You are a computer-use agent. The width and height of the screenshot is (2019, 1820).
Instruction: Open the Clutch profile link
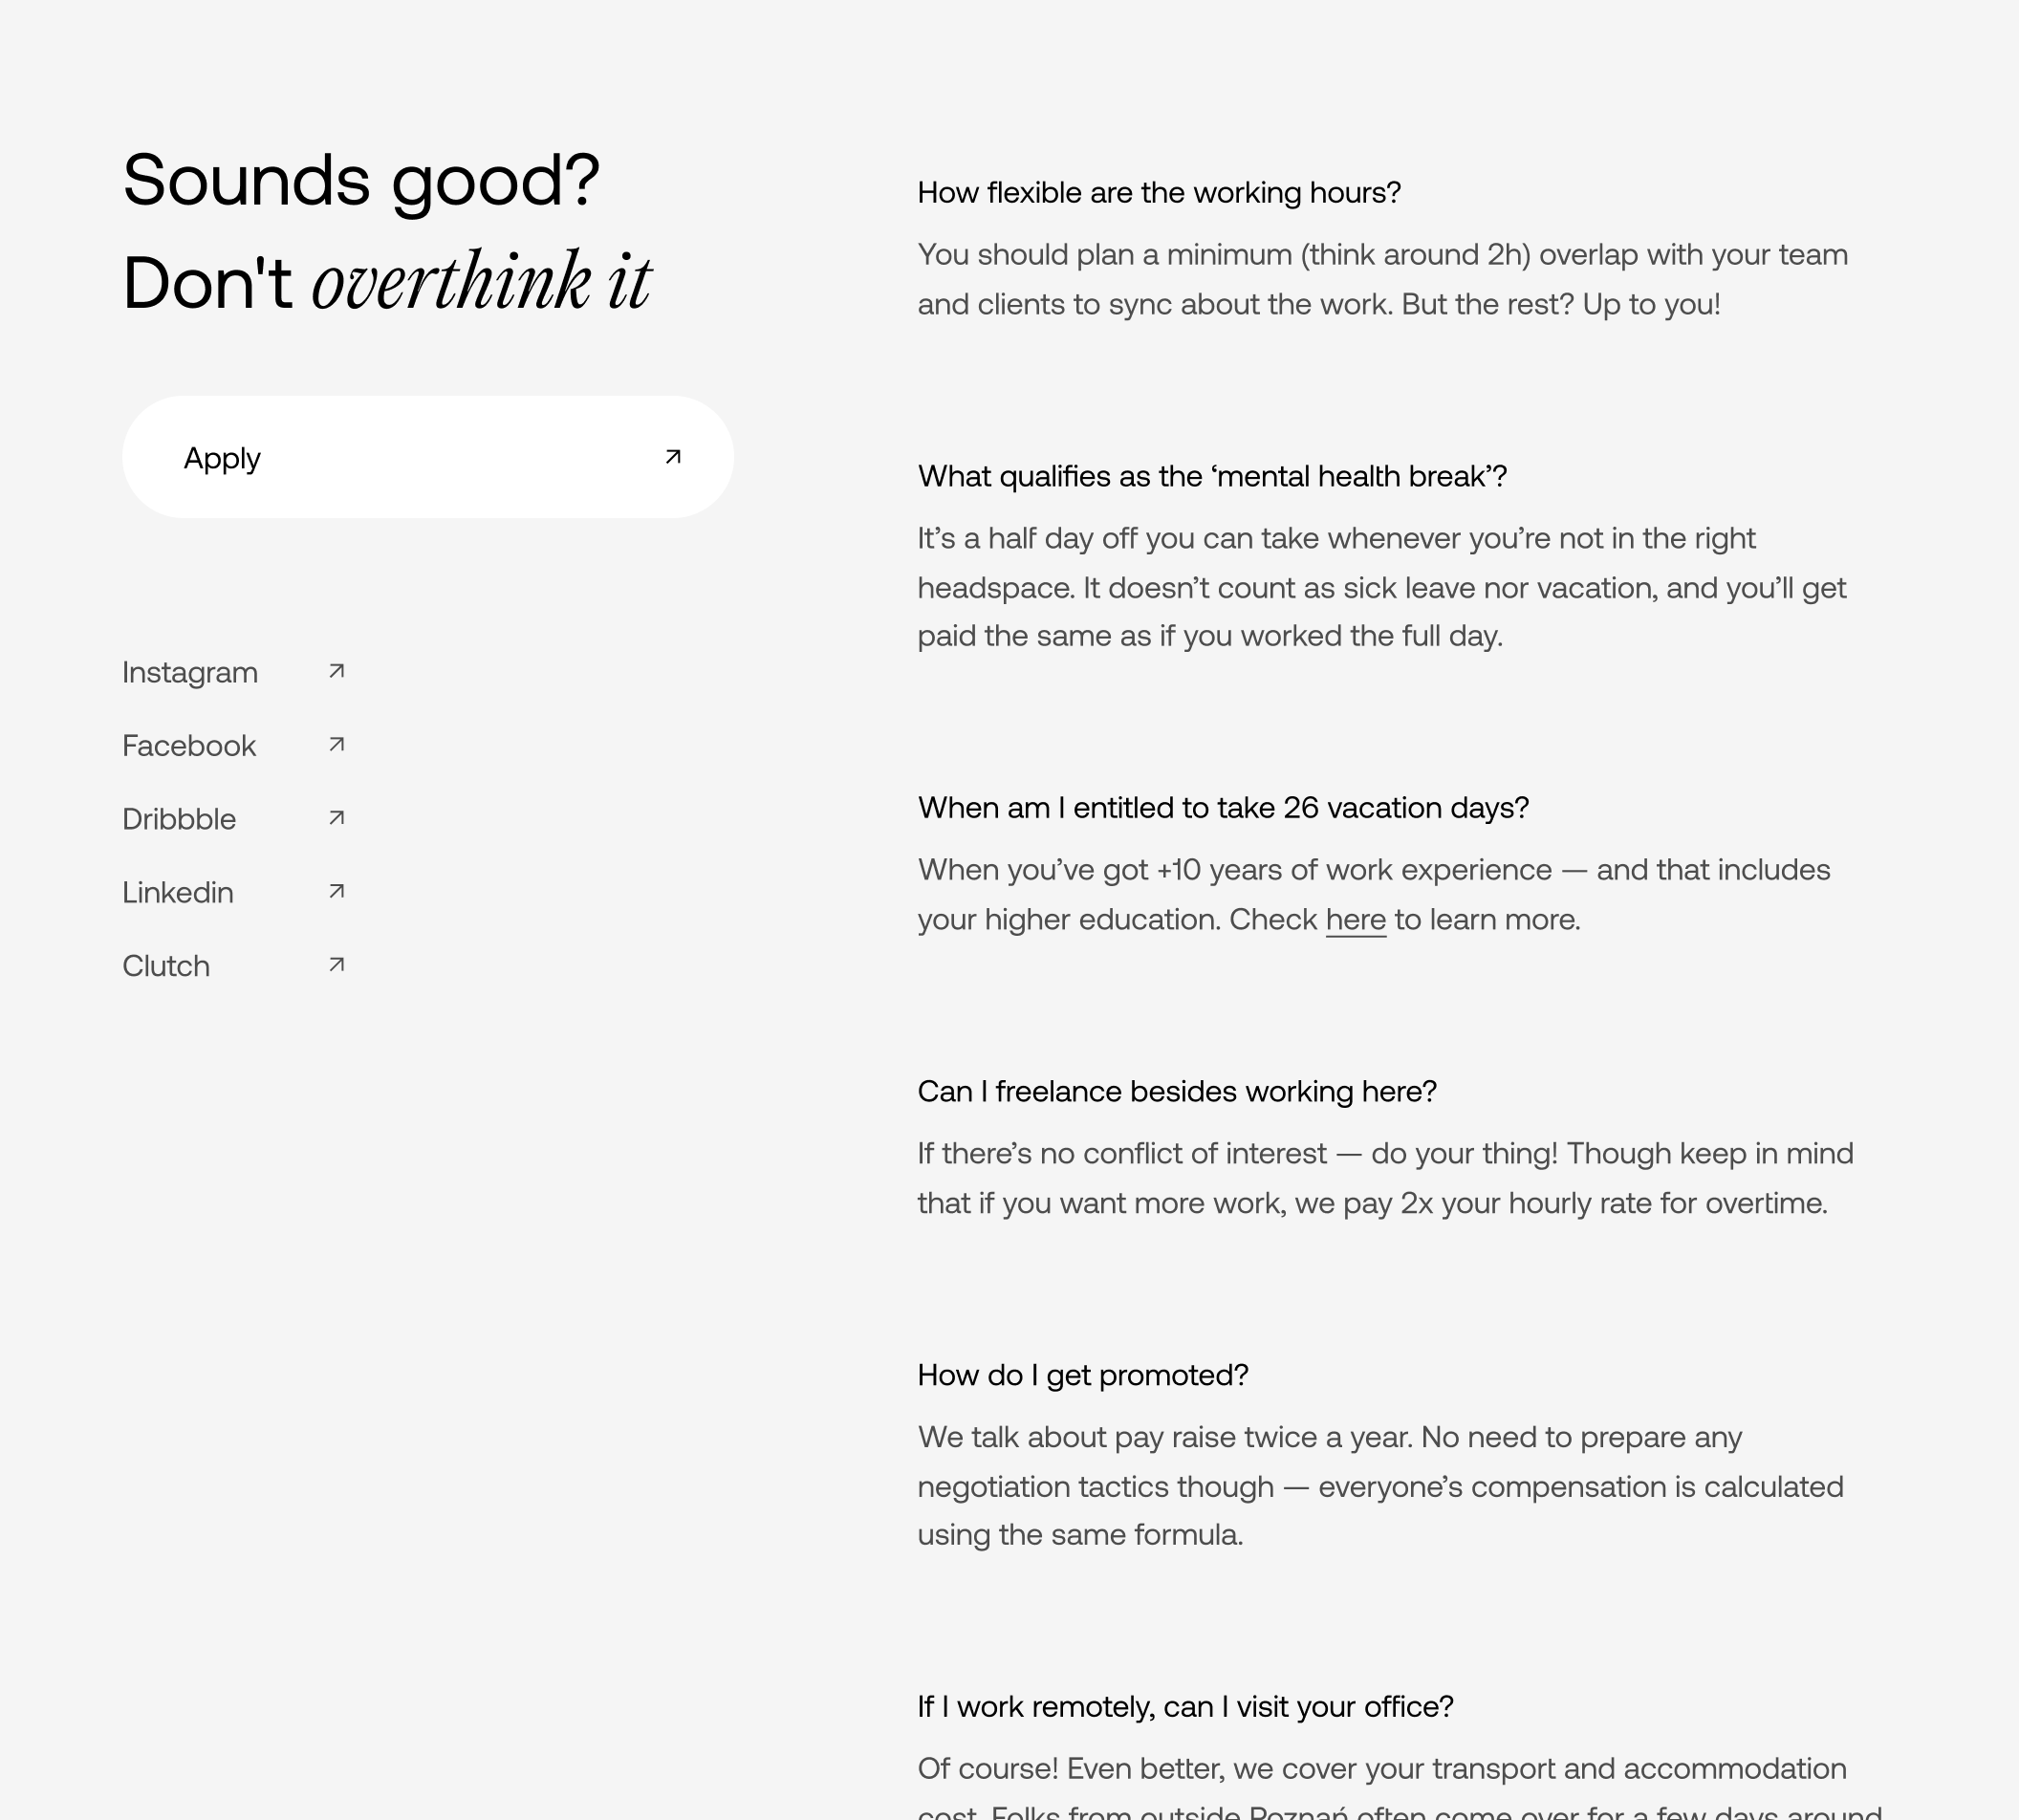pos(165,965)
